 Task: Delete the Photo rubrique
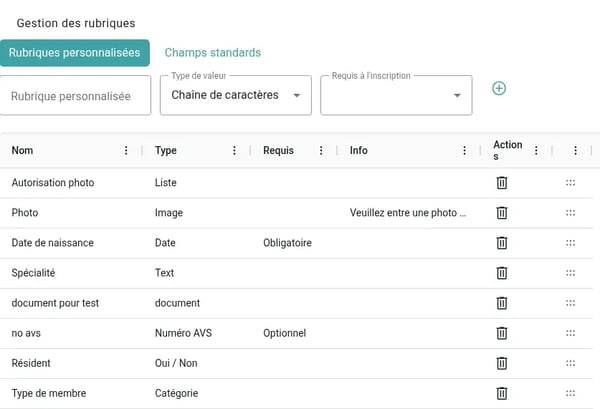[502, 213]
